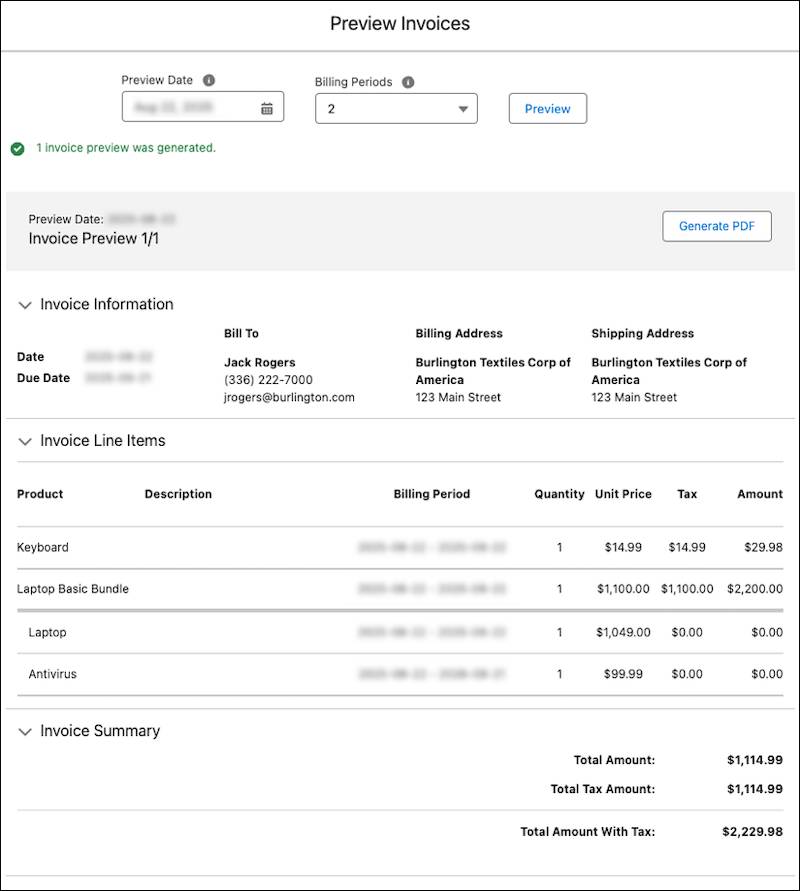Open the Billing Periods info tooltip
800x891 pixels.
[x=408, y=82]
